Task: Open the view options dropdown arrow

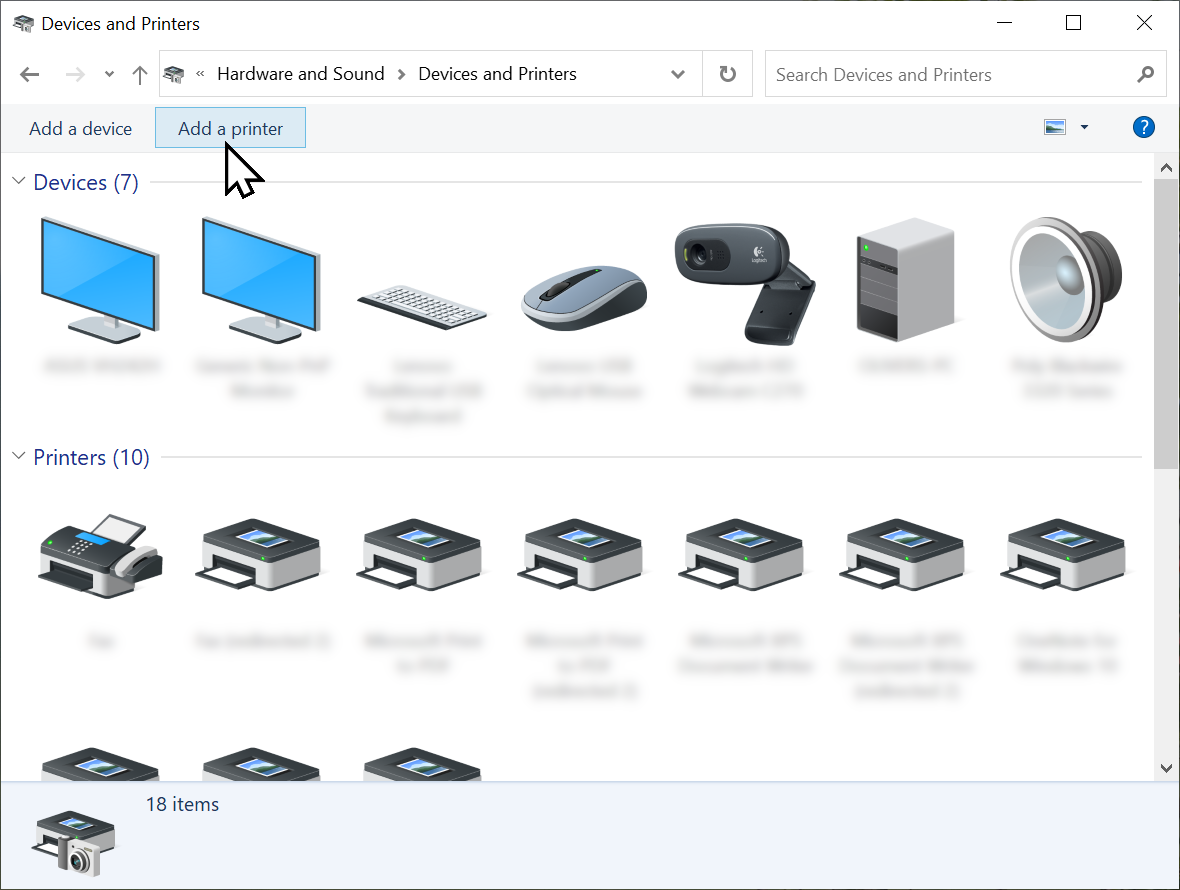Action: (1084, 128)
